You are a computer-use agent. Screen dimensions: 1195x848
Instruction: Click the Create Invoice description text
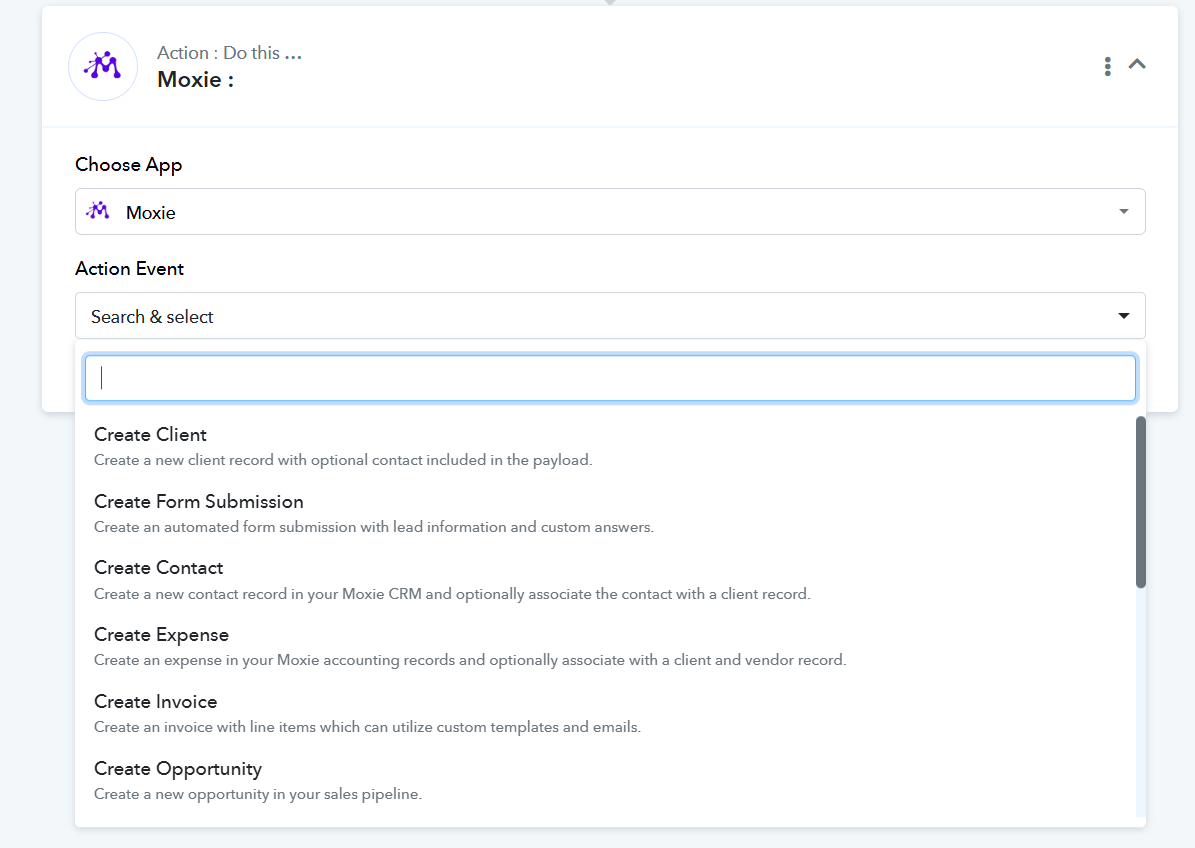click(367, 727)
